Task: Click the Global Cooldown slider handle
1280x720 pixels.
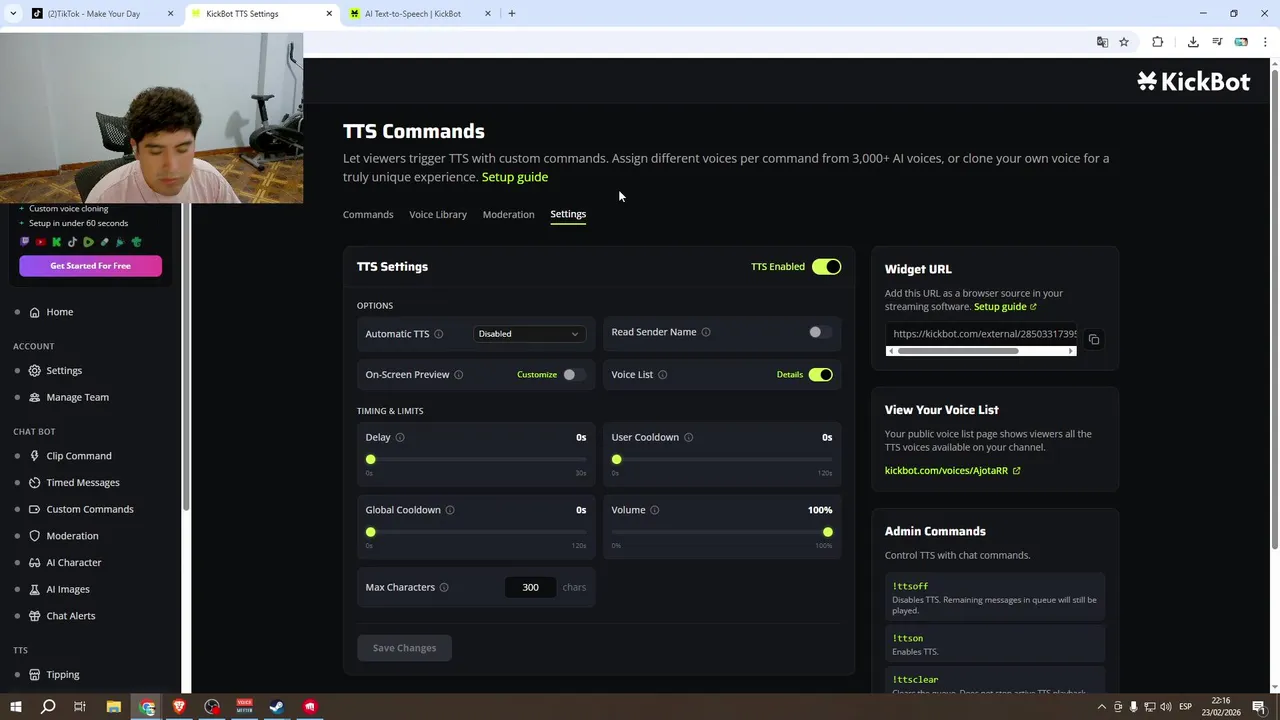Action: pyautogui.click(x=371, y=532)
